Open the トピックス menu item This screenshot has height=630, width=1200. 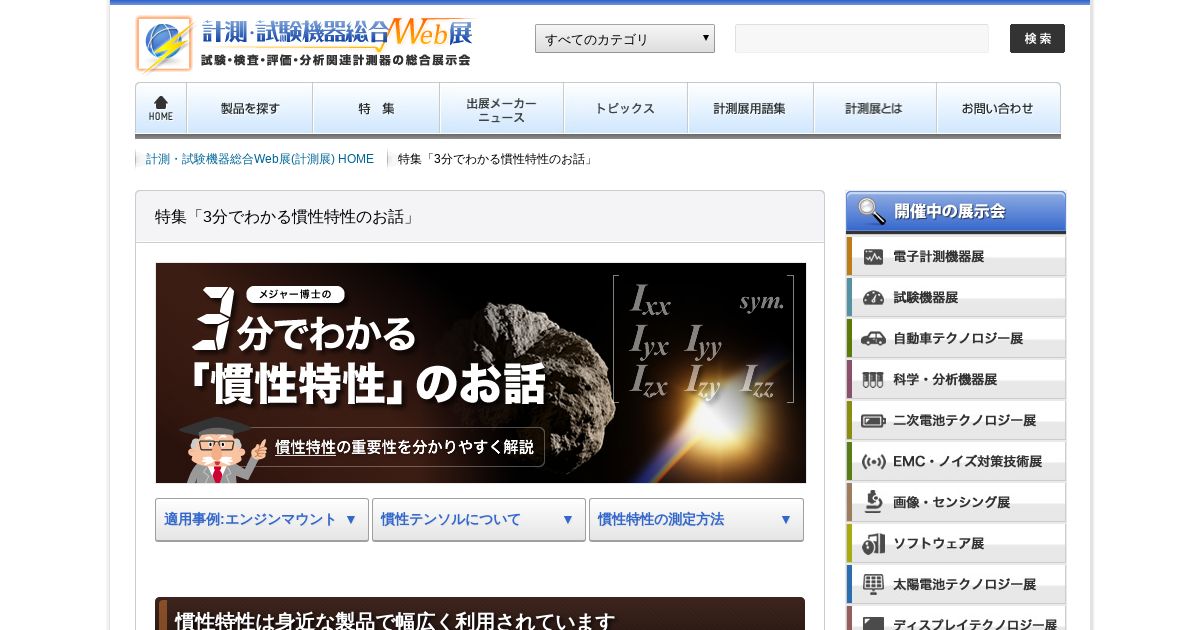point(625,108)
